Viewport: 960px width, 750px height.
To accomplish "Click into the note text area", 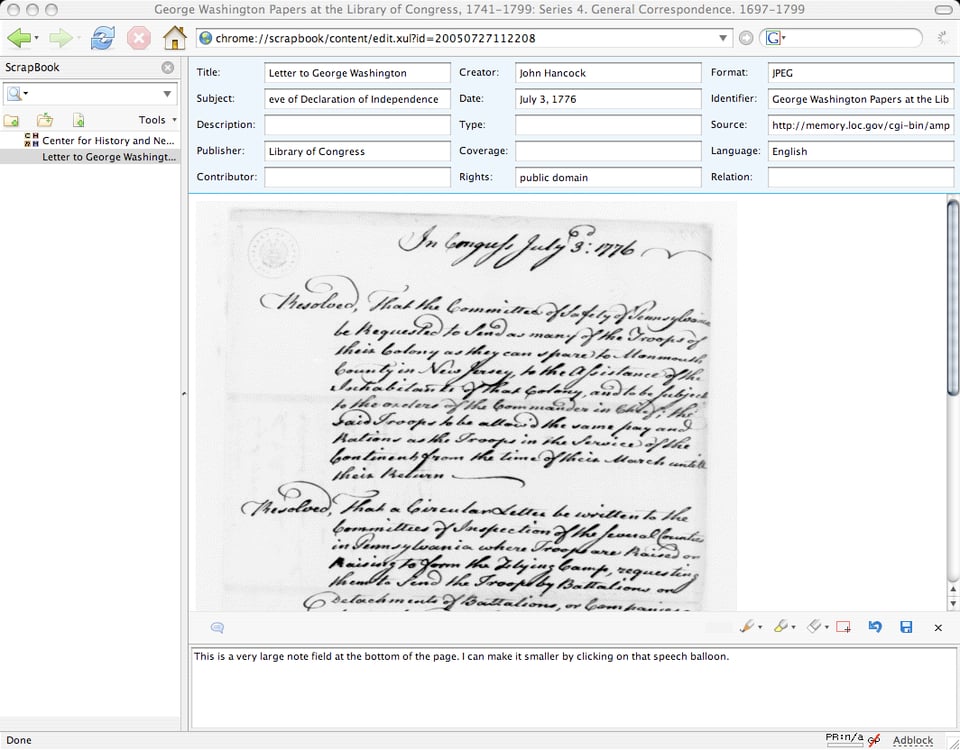I will (x=574, y=689).
